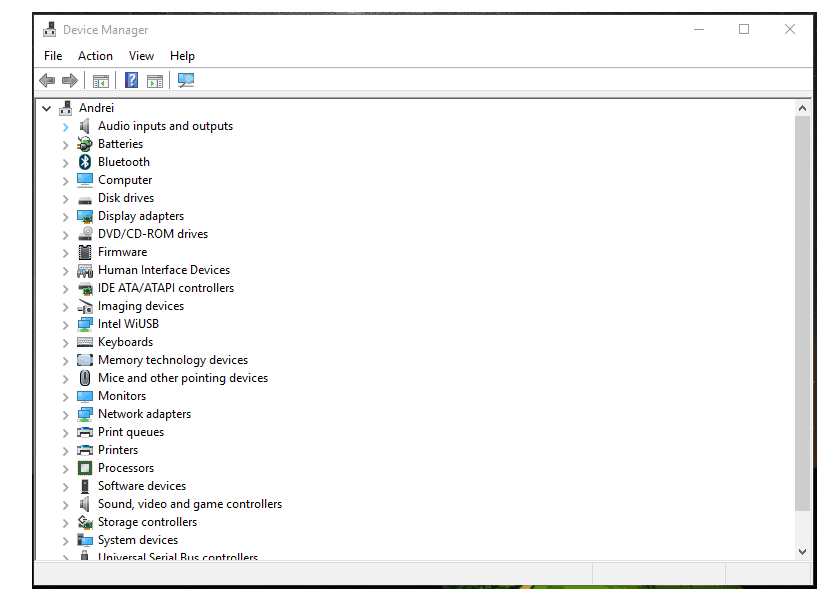The width and height of the screenshot is (837, 607).
Task: Scan for hardware changes icon
Action: click(x=186, y=80)
